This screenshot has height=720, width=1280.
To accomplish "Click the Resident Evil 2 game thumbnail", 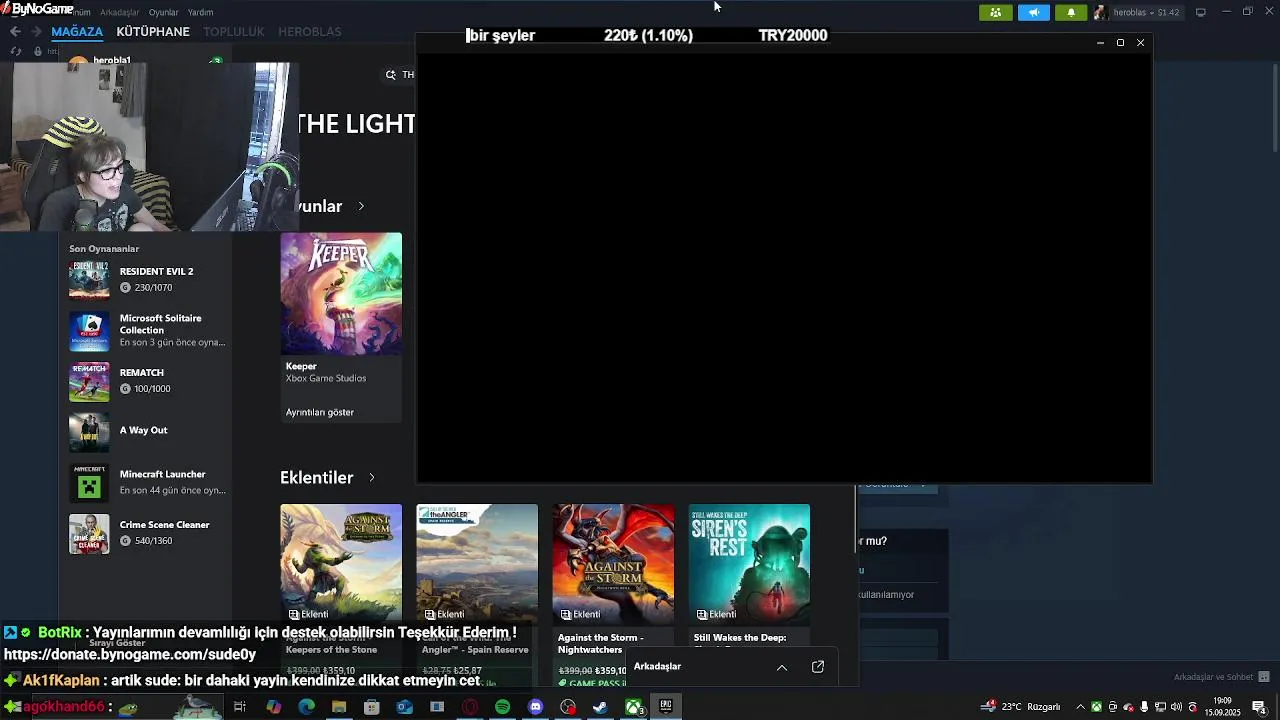I will [x=89, y=279].
